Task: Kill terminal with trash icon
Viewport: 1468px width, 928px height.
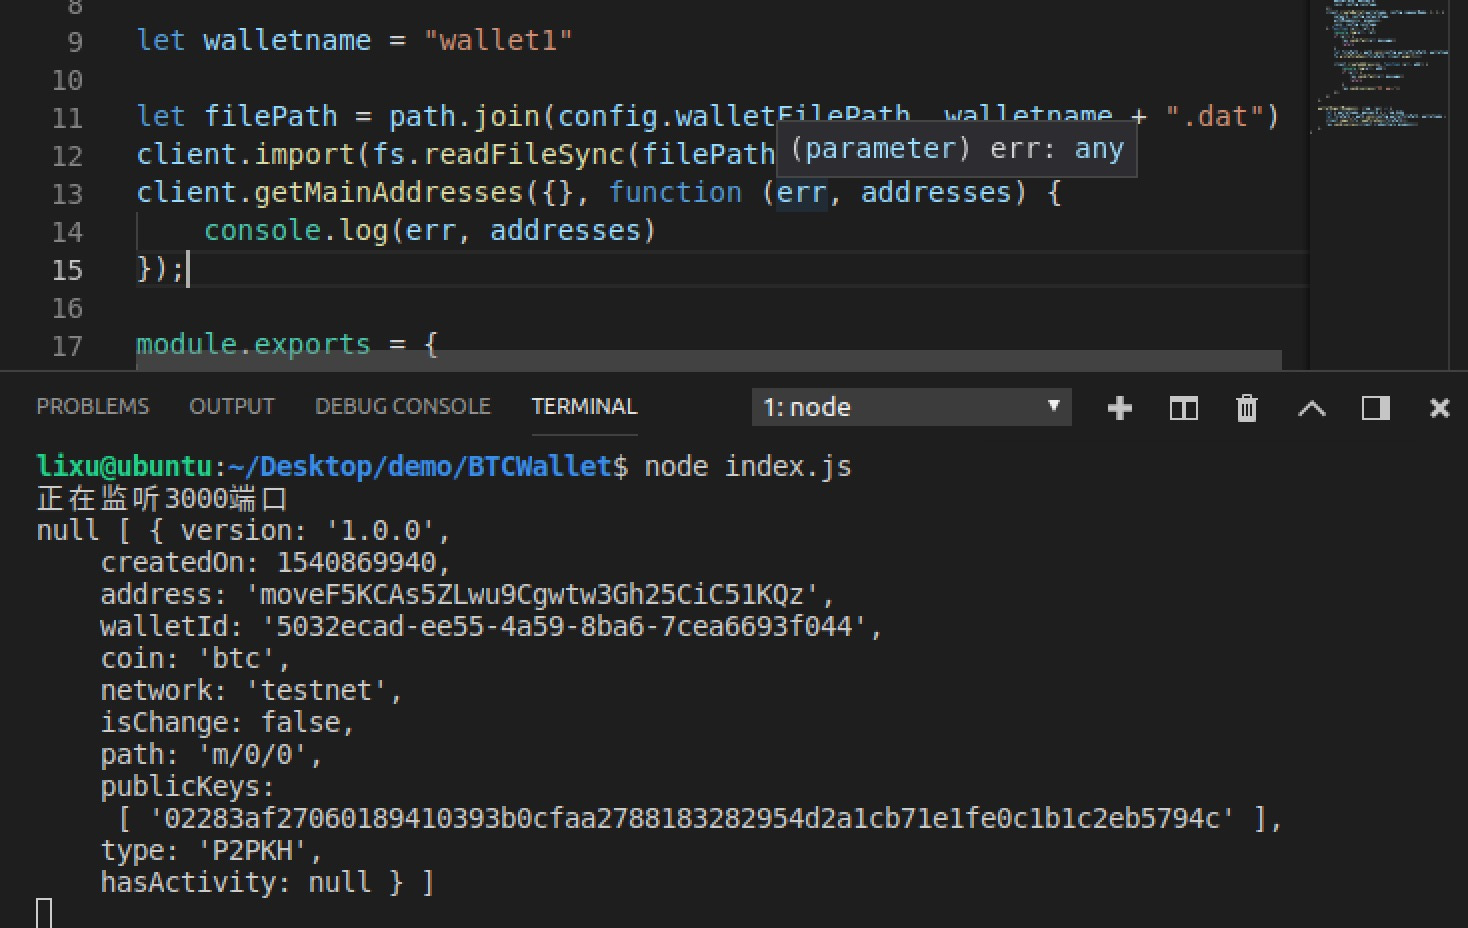Action: click(x=1246, y=408)
